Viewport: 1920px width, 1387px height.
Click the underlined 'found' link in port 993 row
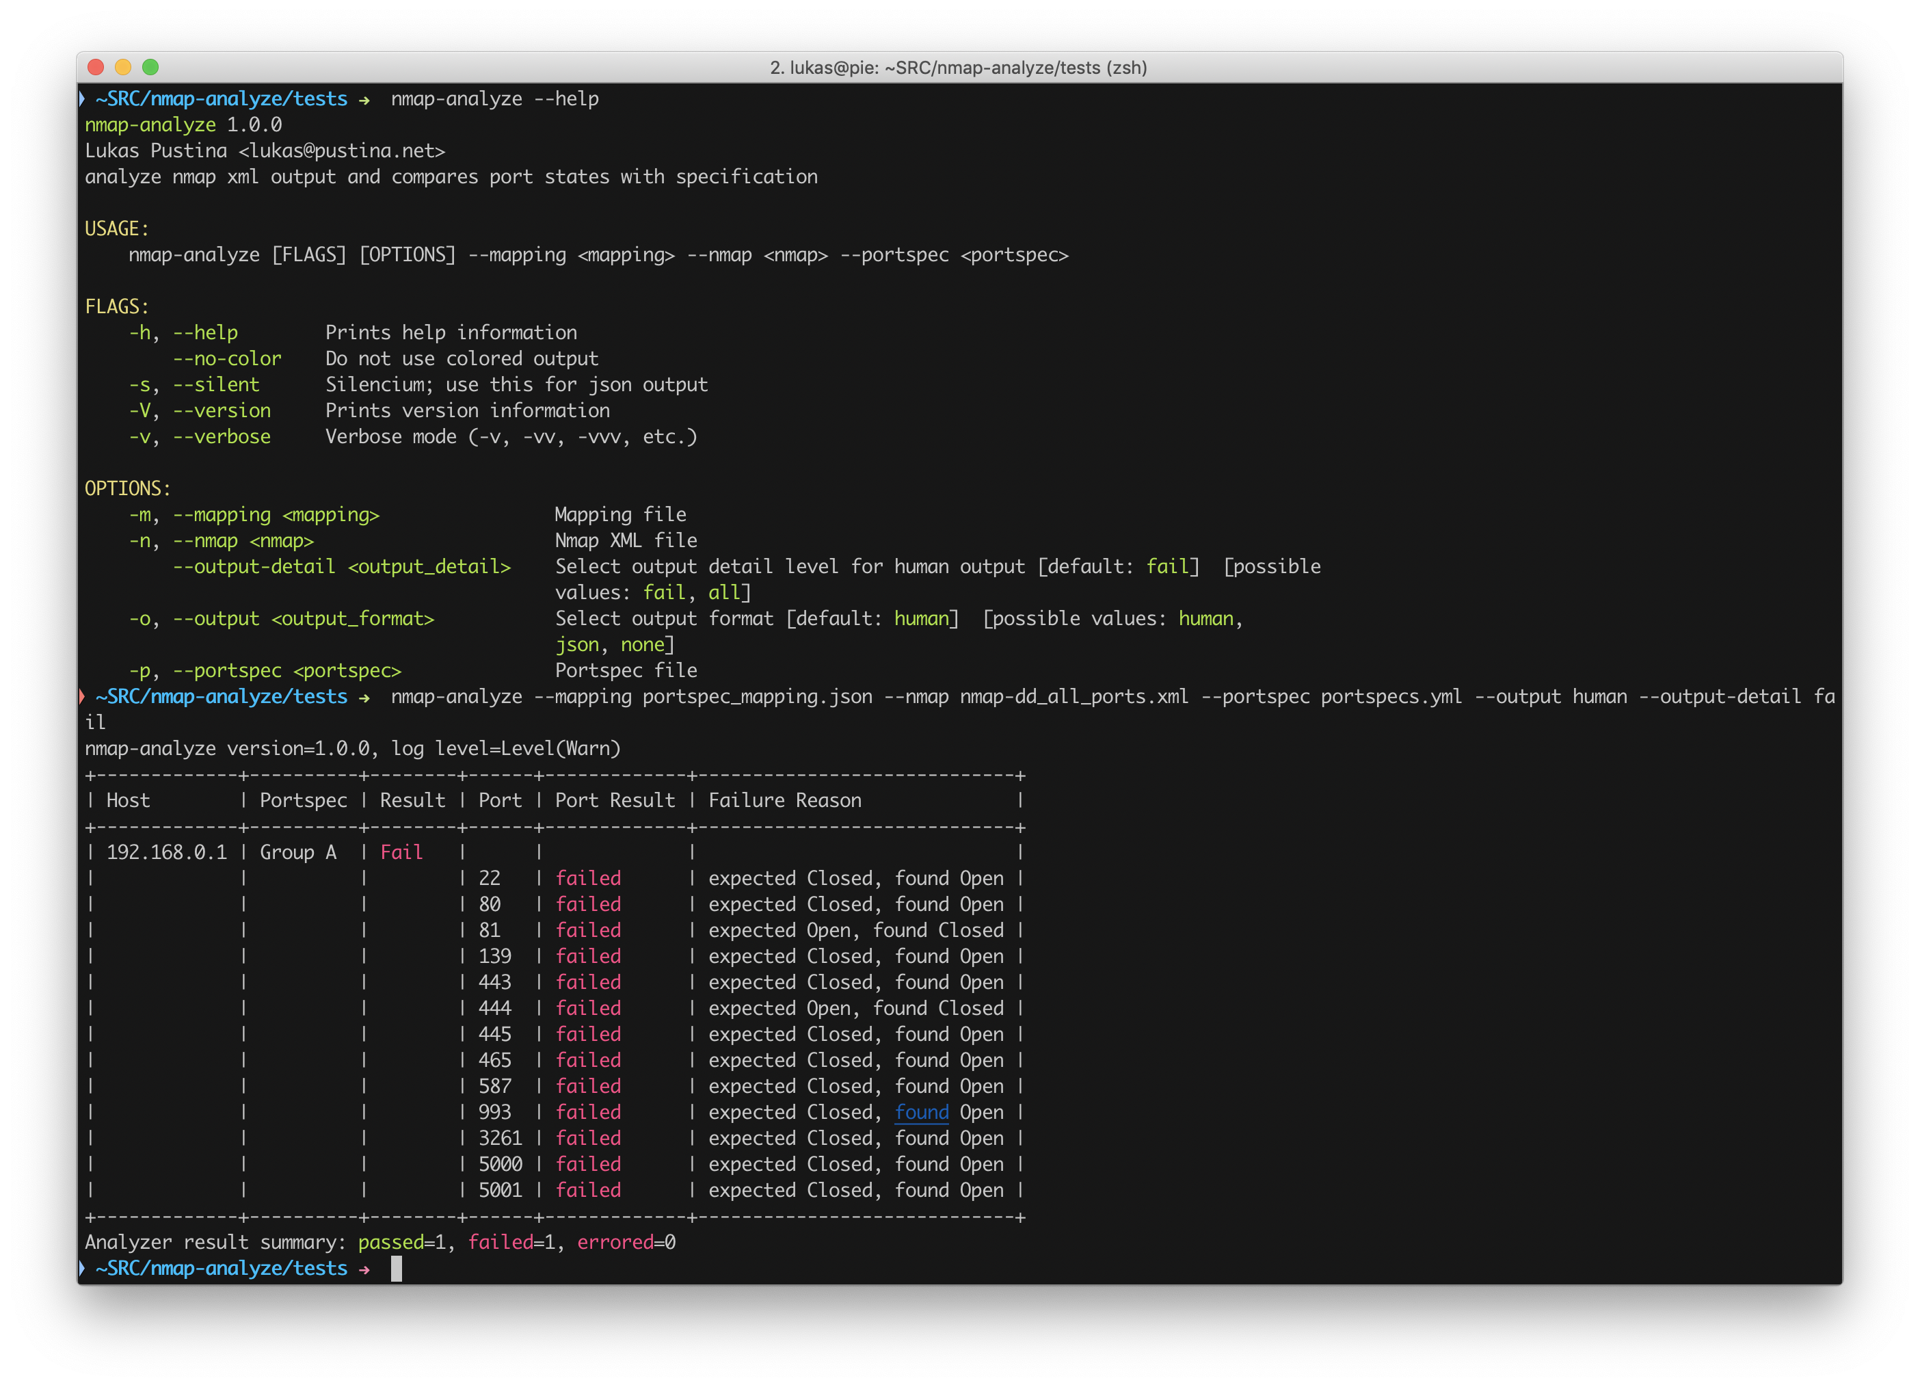click(x=921, y=1112)
